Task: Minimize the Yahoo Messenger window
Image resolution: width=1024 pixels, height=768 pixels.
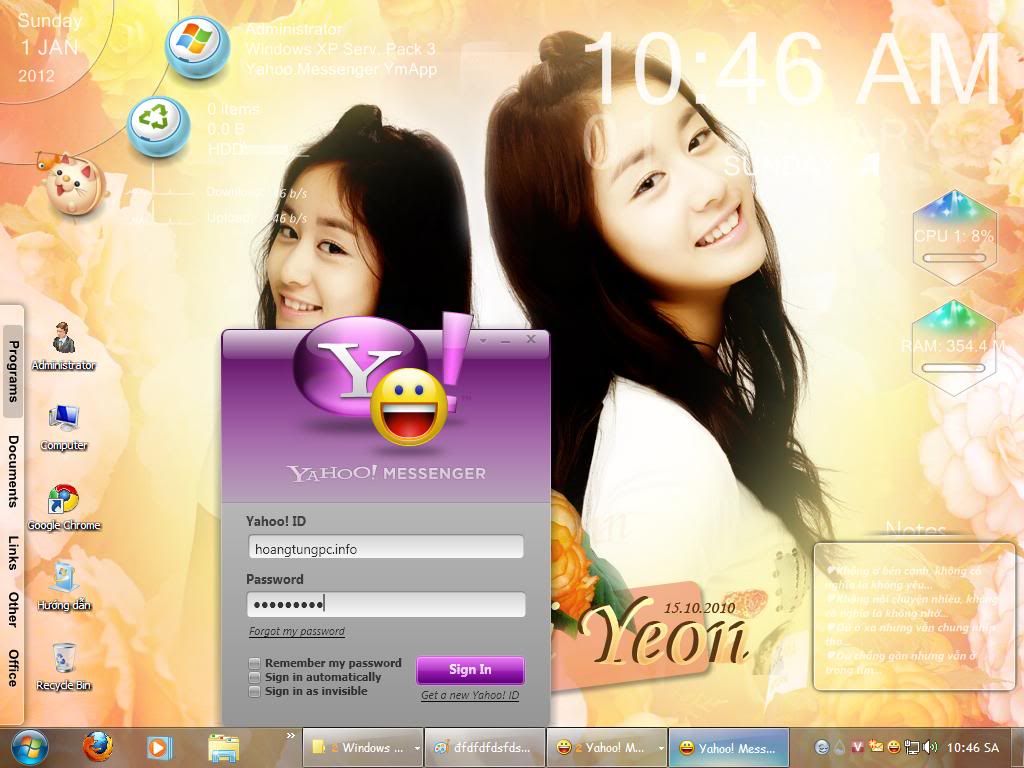Action: pos(505,340)
